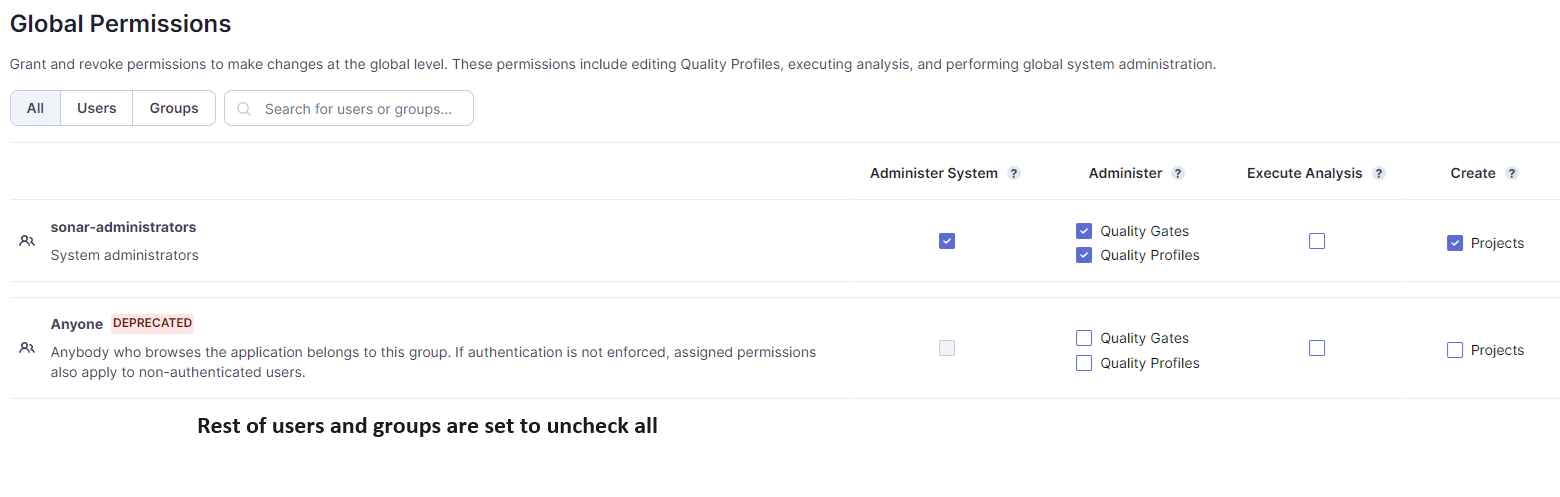The height and width of the screenshot is (497, 1560).
Task: Enable Execute Analysis for sonar-administrators
Action: tap(1317, 241)
